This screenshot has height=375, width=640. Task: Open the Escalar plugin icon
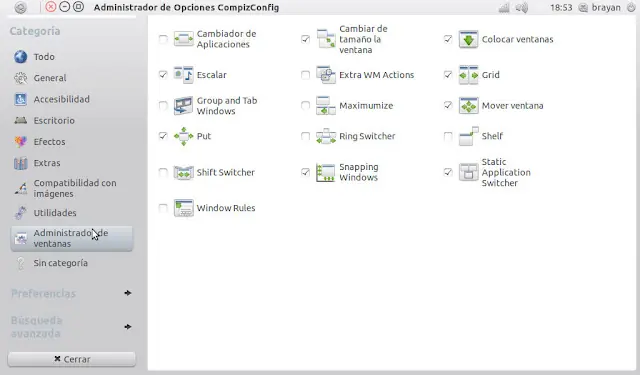183,75
